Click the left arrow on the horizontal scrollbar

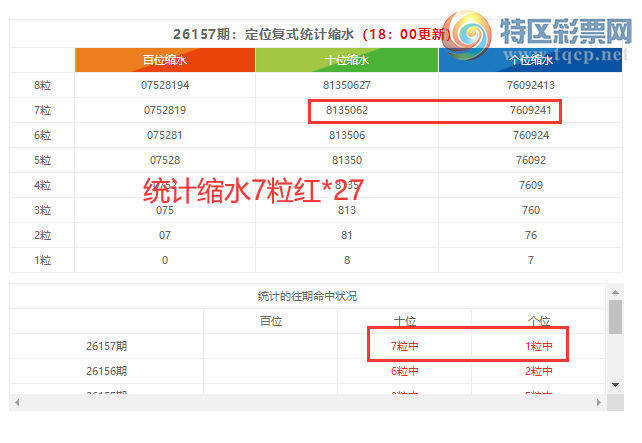(x=17, y=402)
